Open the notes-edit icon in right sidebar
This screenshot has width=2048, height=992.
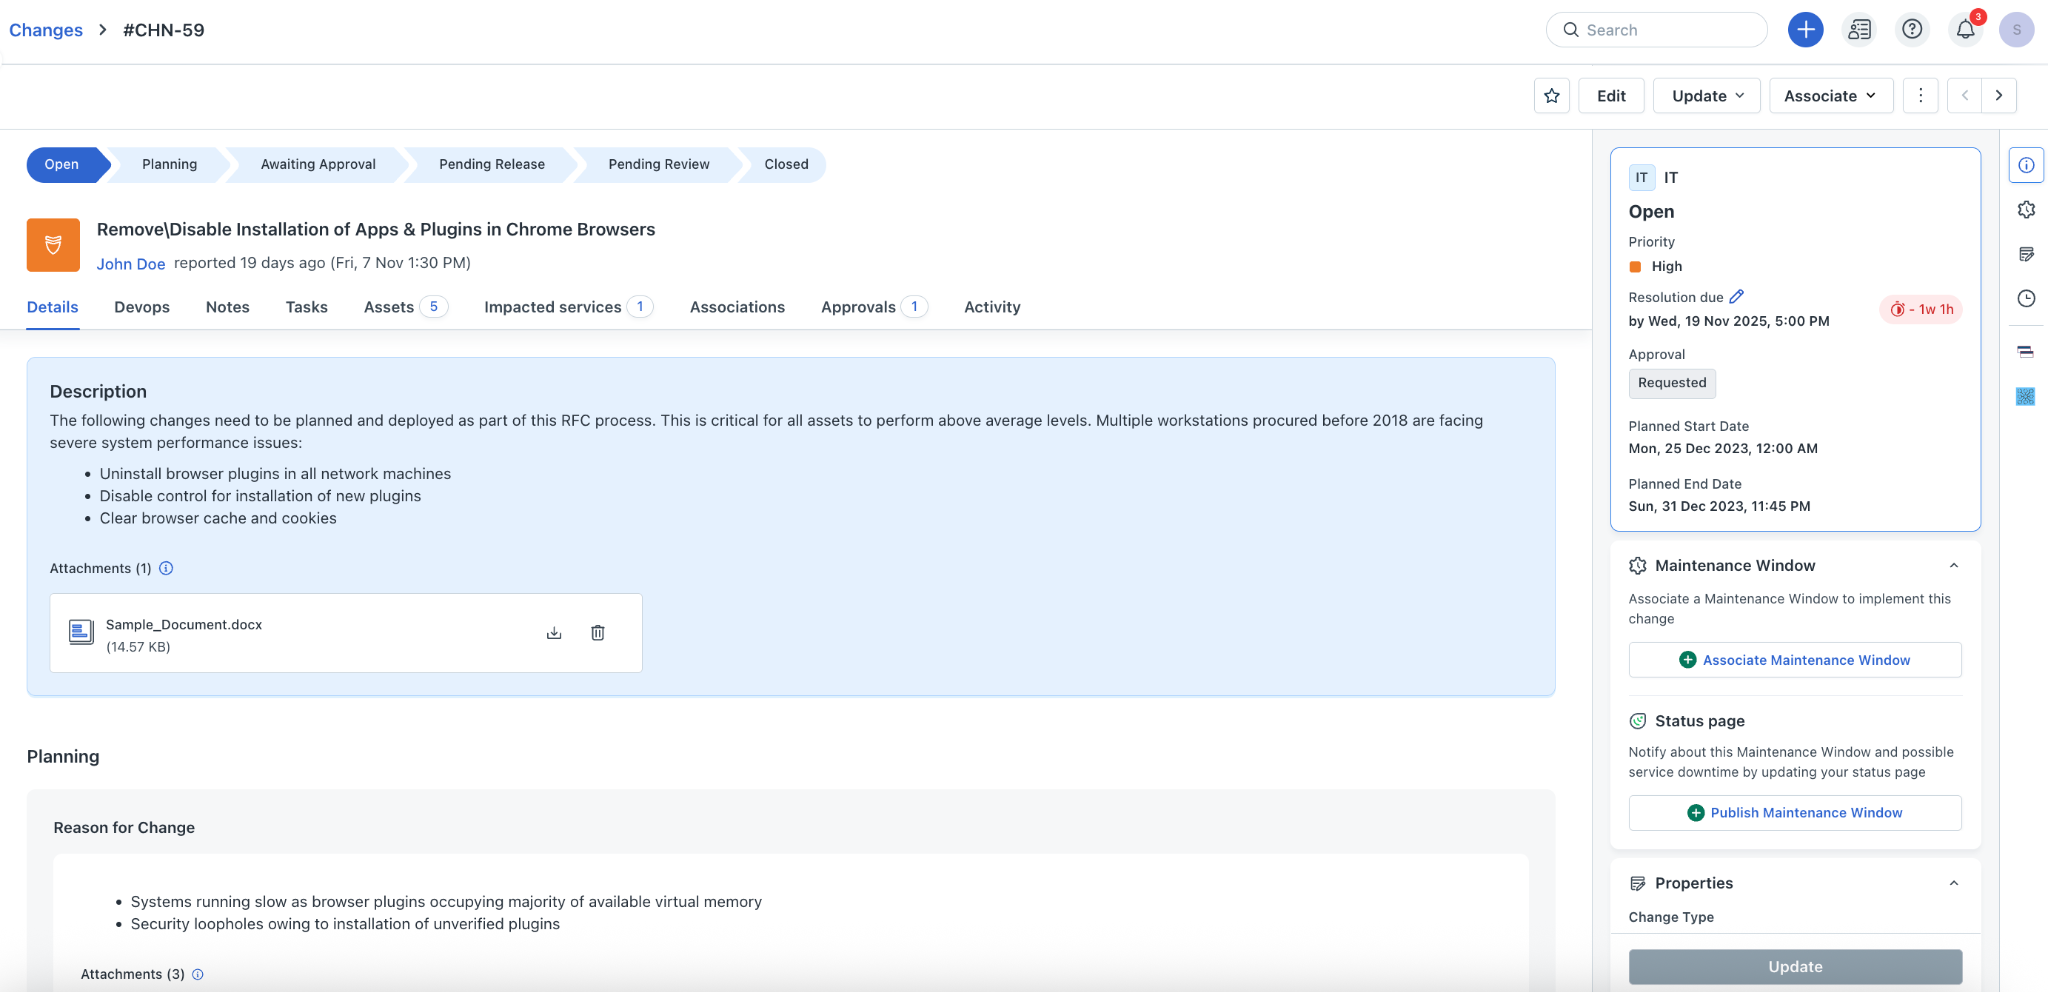[x=2026, y=254]
